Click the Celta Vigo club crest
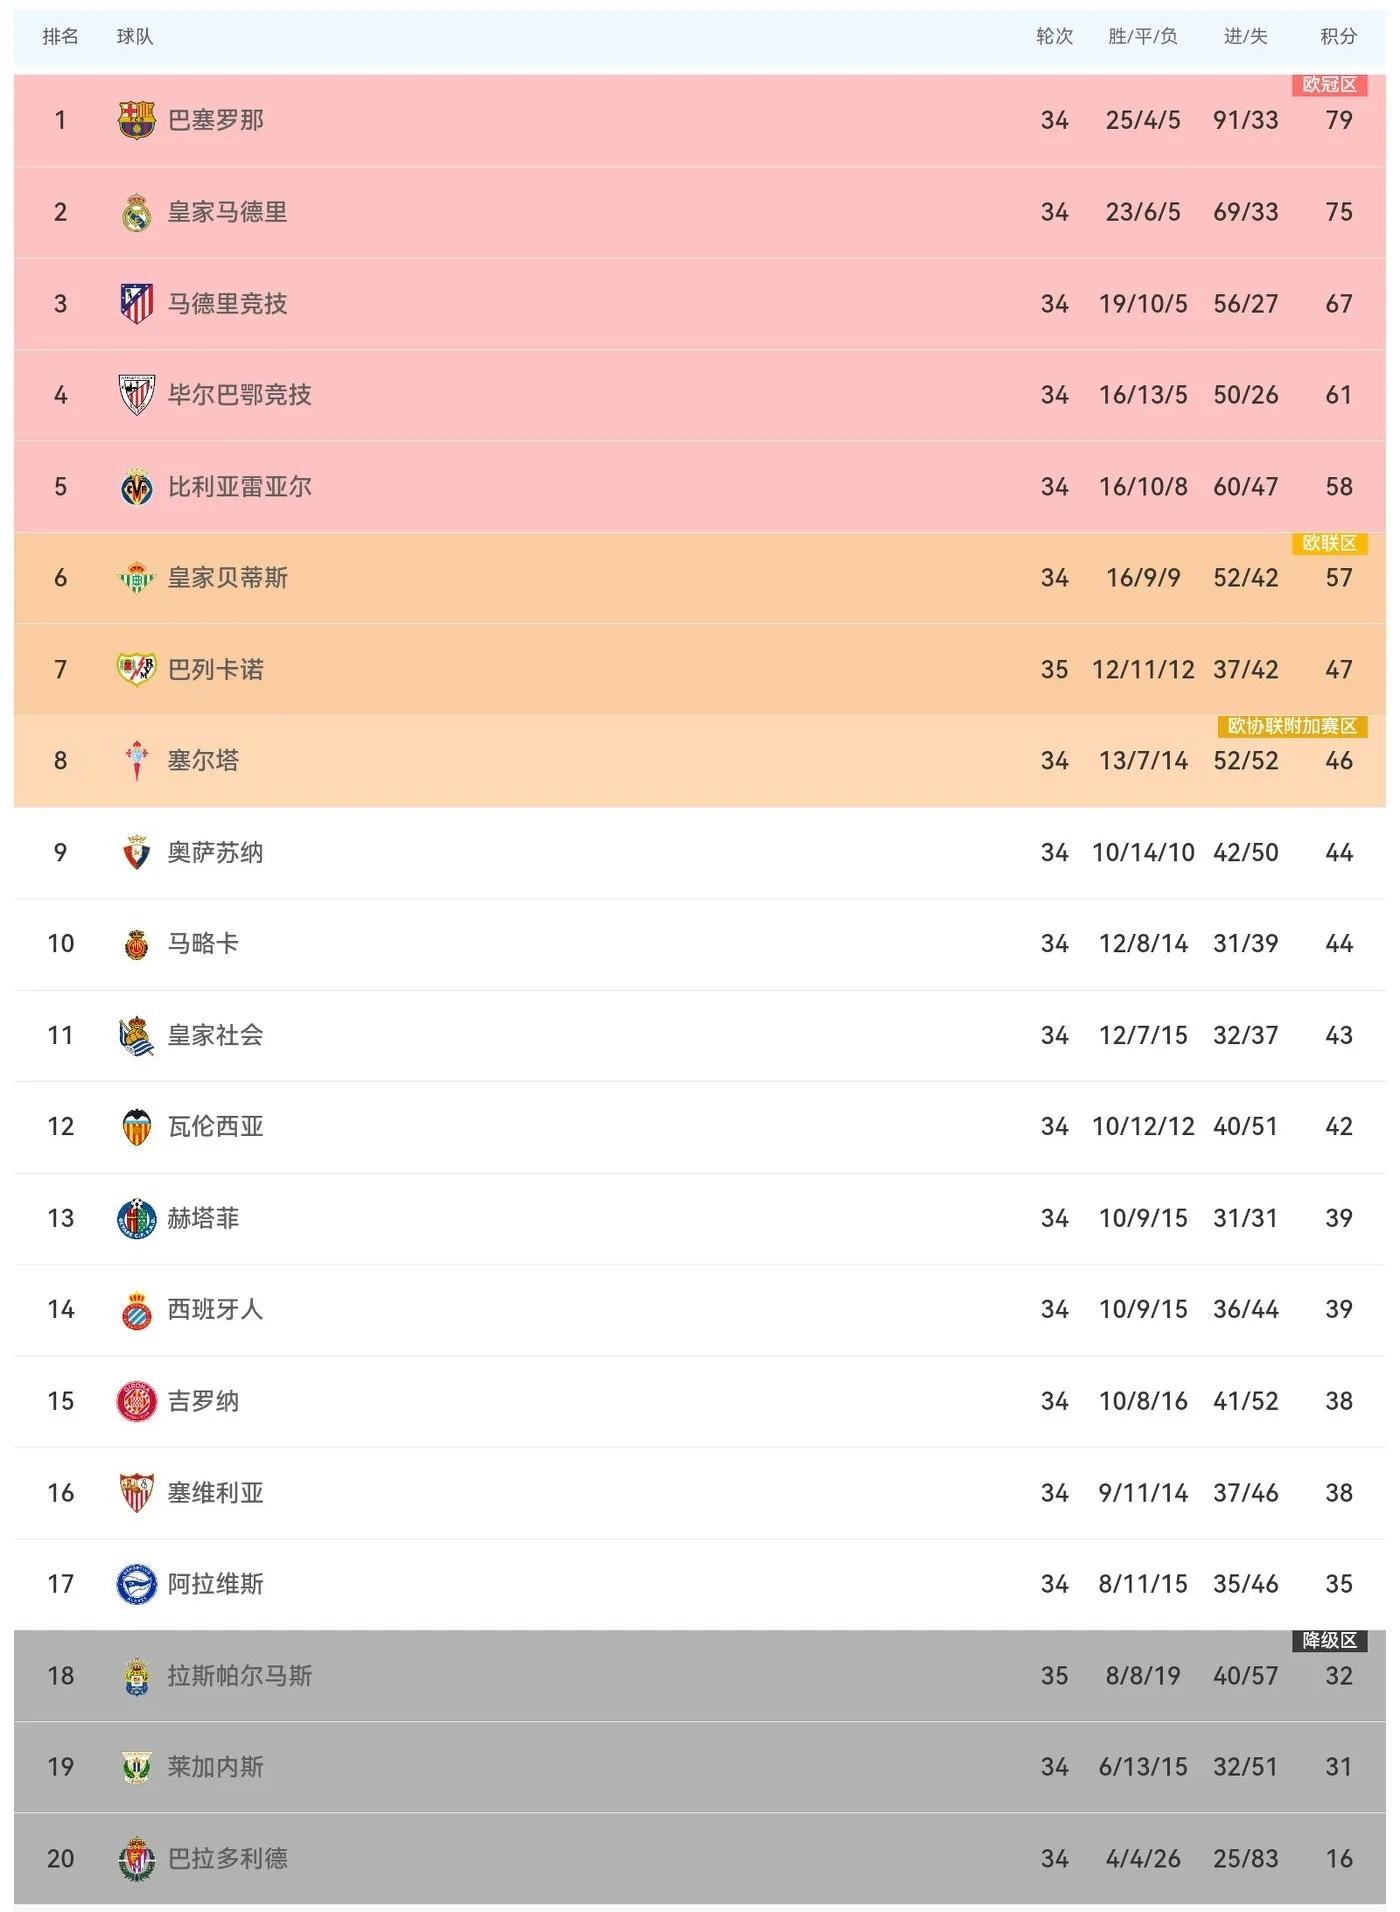 point(137,761)
